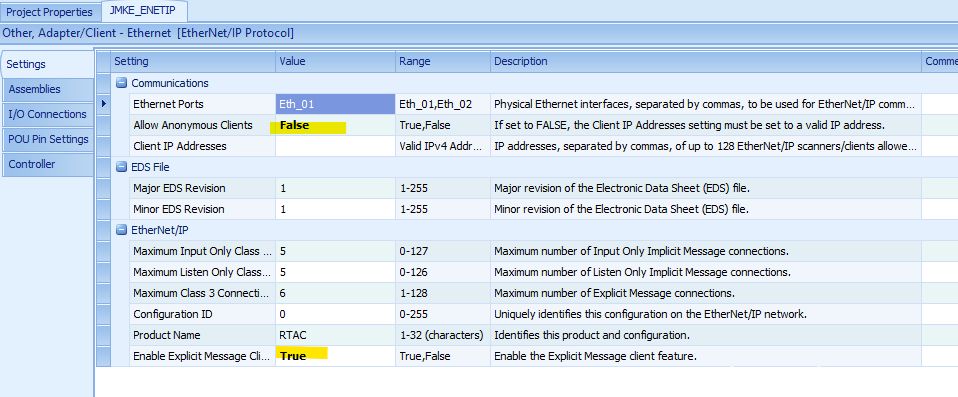Image resolution: width=958 pixels, height=397 pixels.
Task: Edit the Ethernet Ports value Eth_01
Action: tap(335, 104)
